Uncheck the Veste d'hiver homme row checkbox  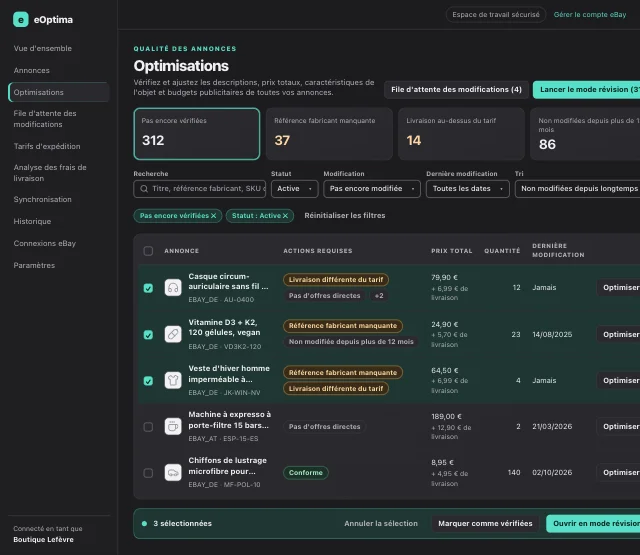pyautogui.click(x=148, y=381)
